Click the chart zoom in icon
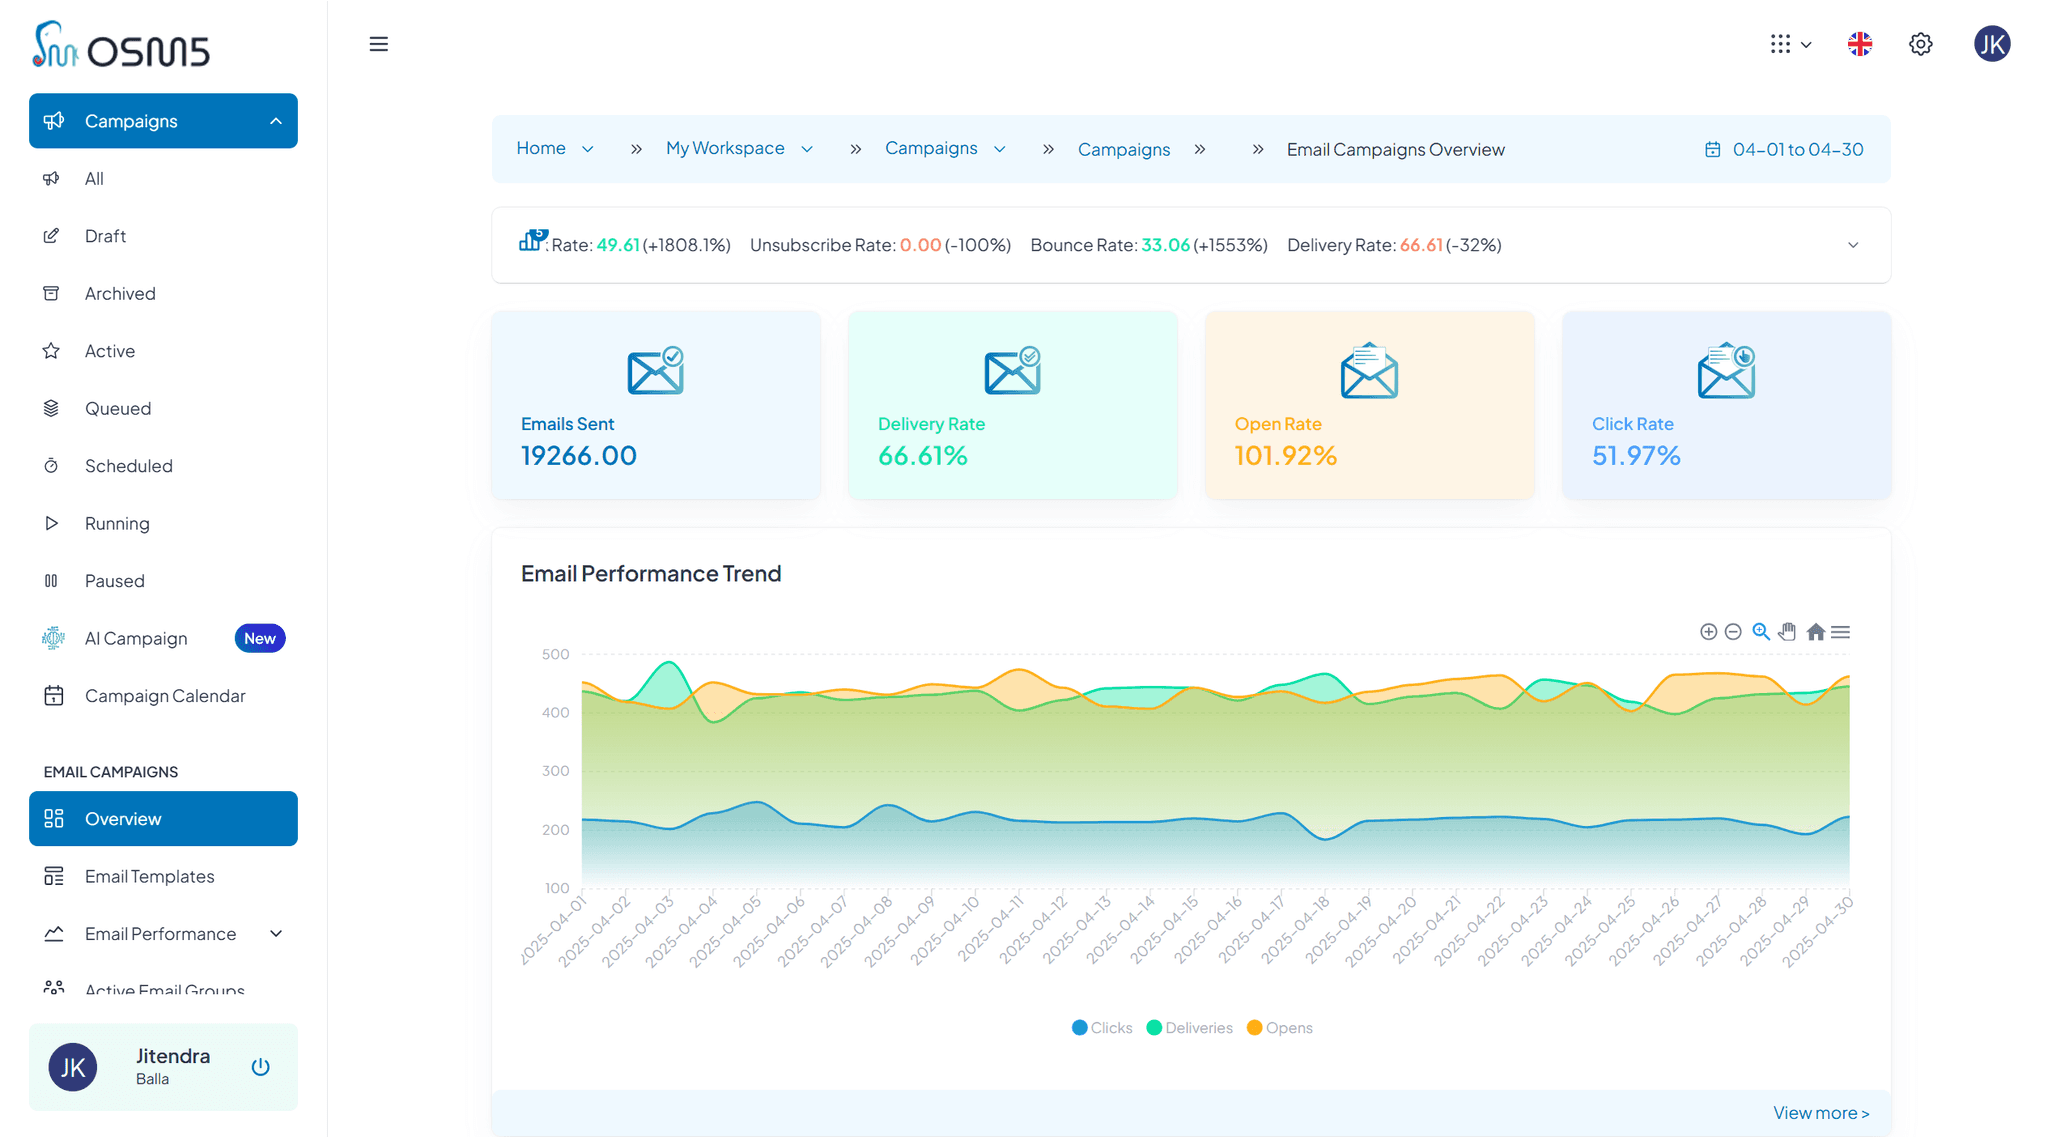 click(x=1708, y=632)
